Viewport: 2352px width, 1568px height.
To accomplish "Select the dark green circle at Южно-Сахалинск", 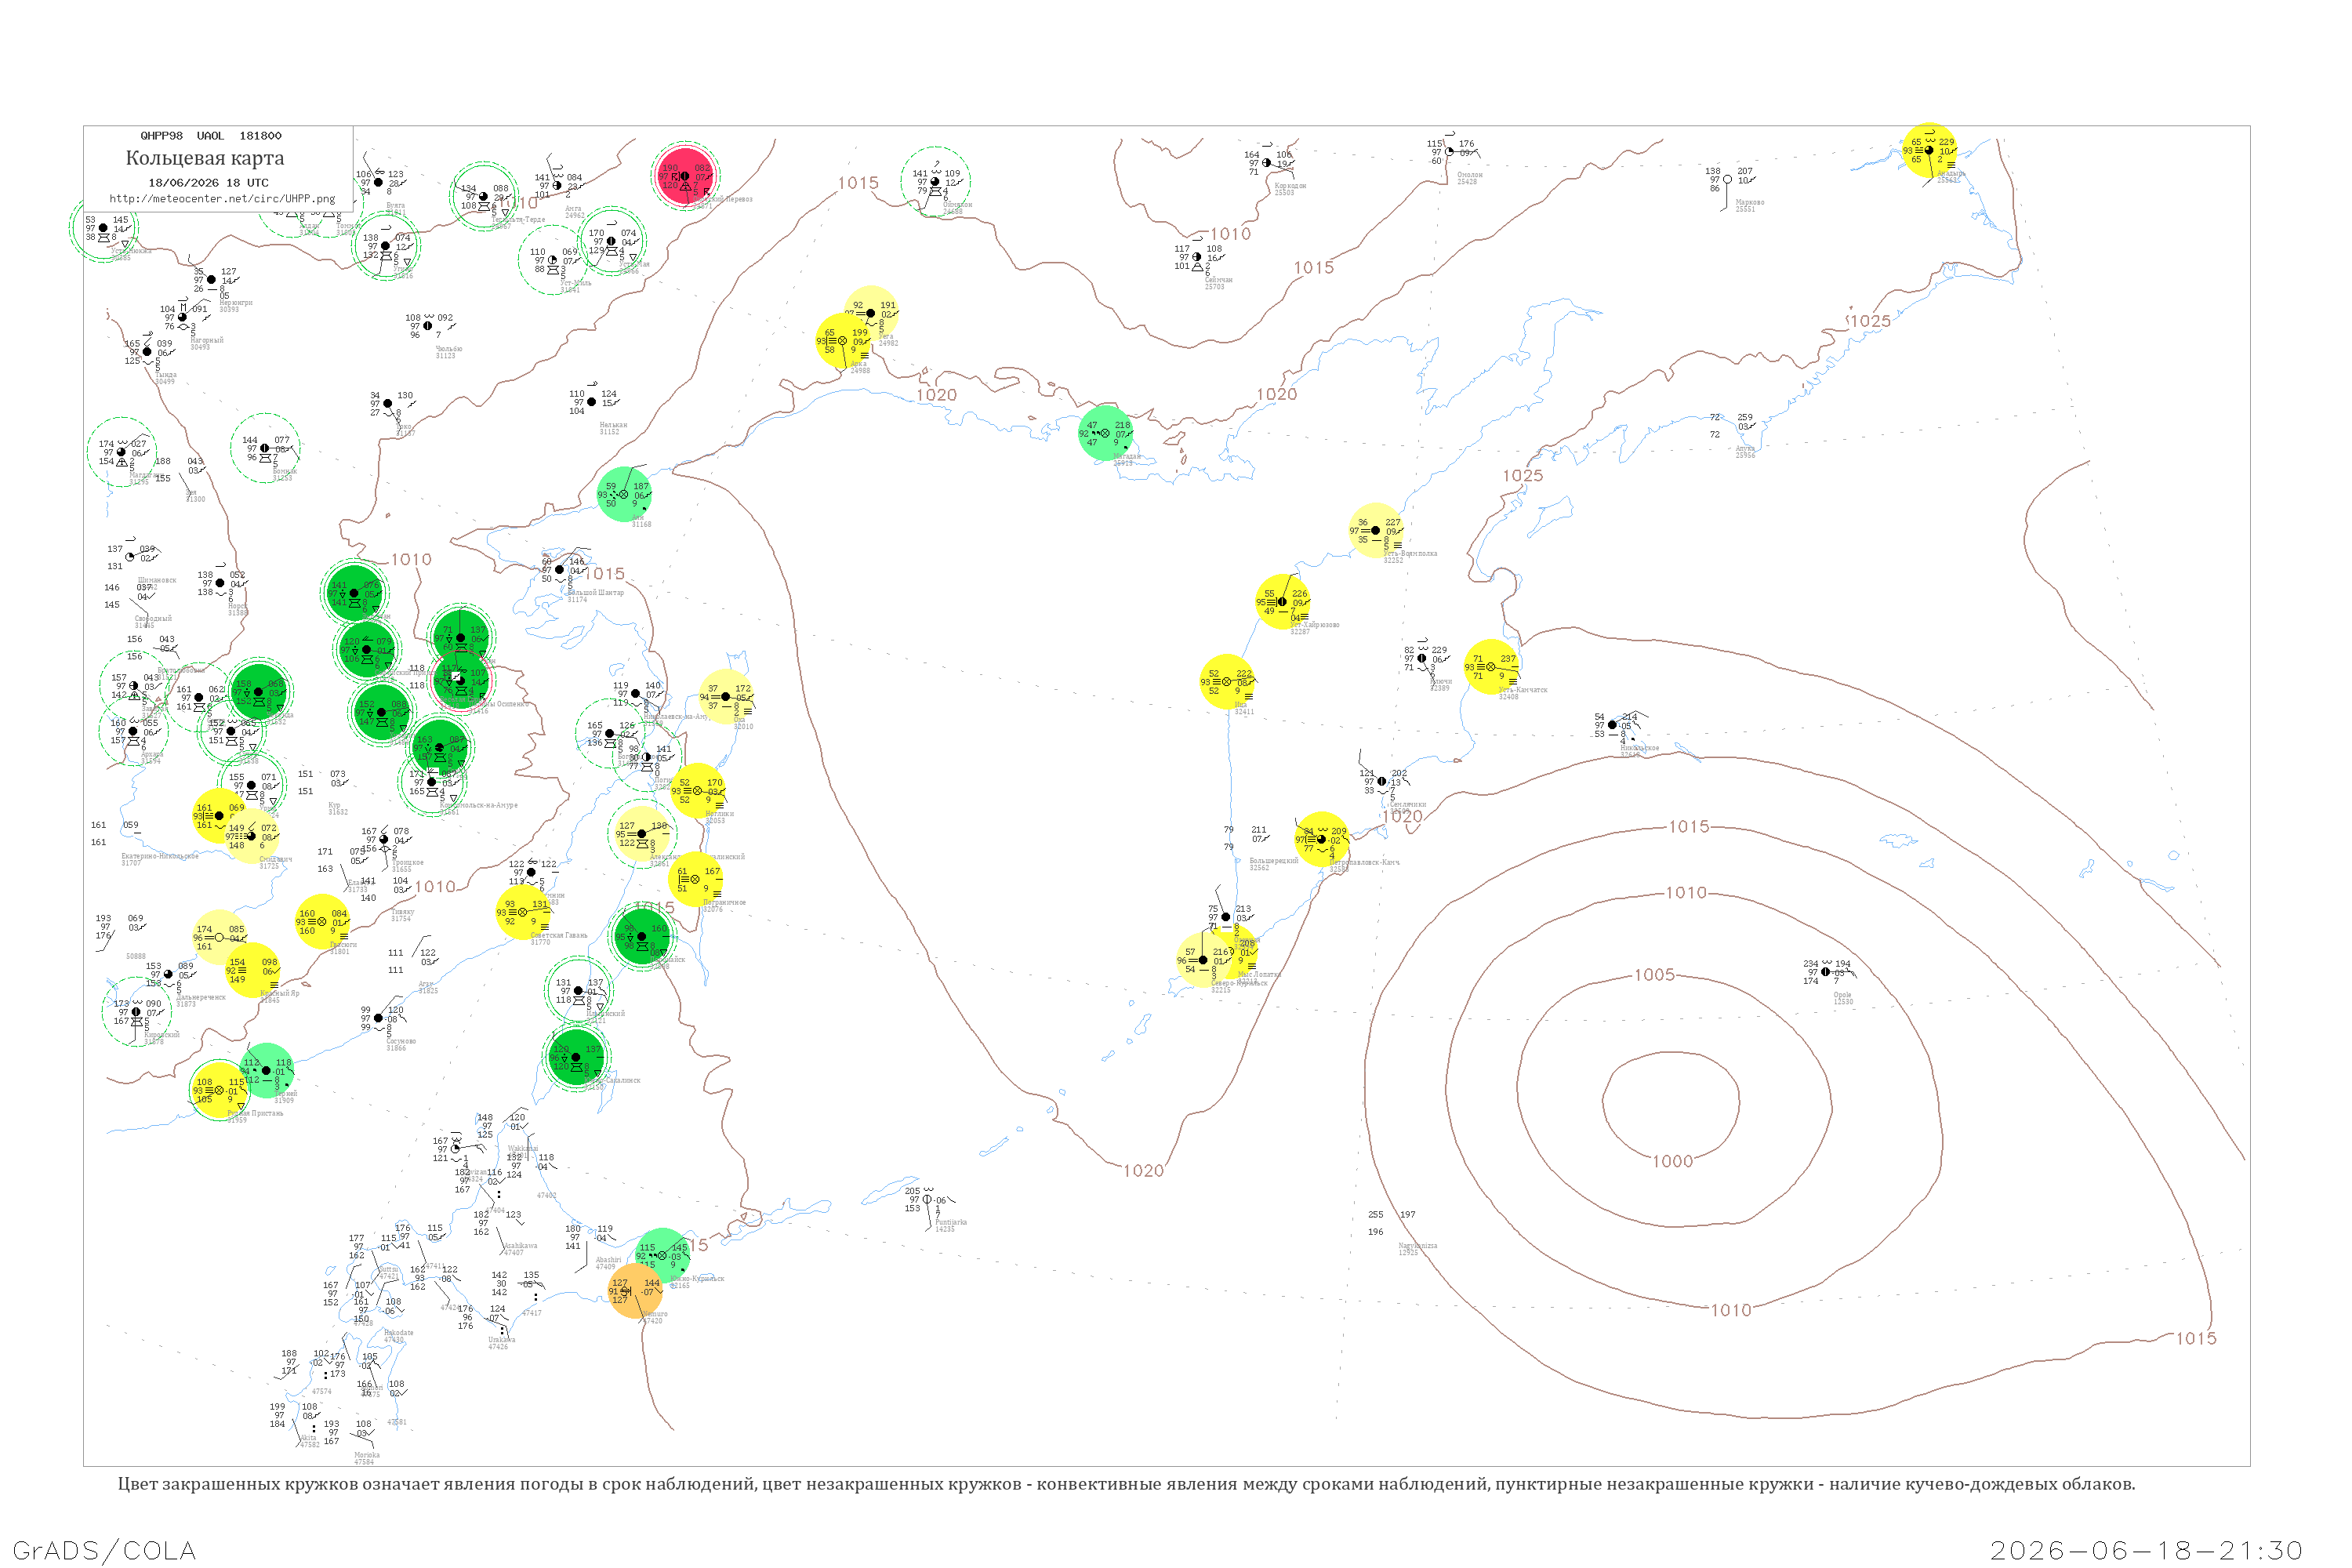I will 576,1057.
